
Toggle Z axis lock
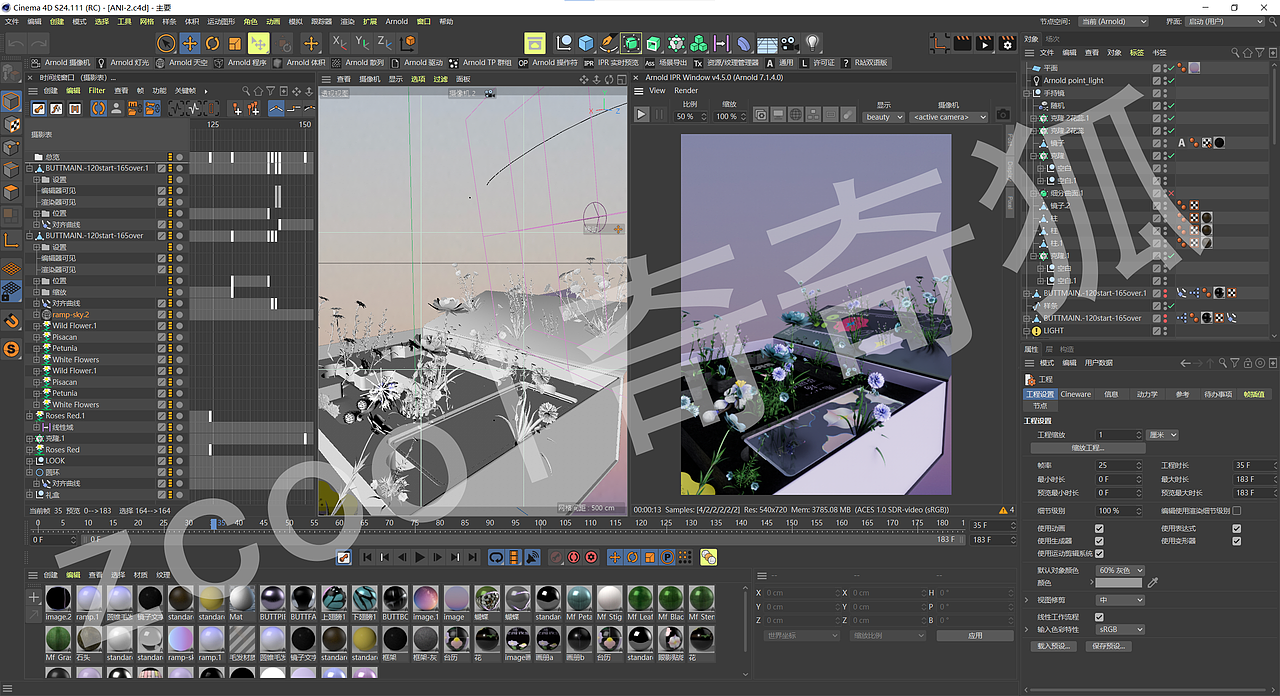click(385, 43)
